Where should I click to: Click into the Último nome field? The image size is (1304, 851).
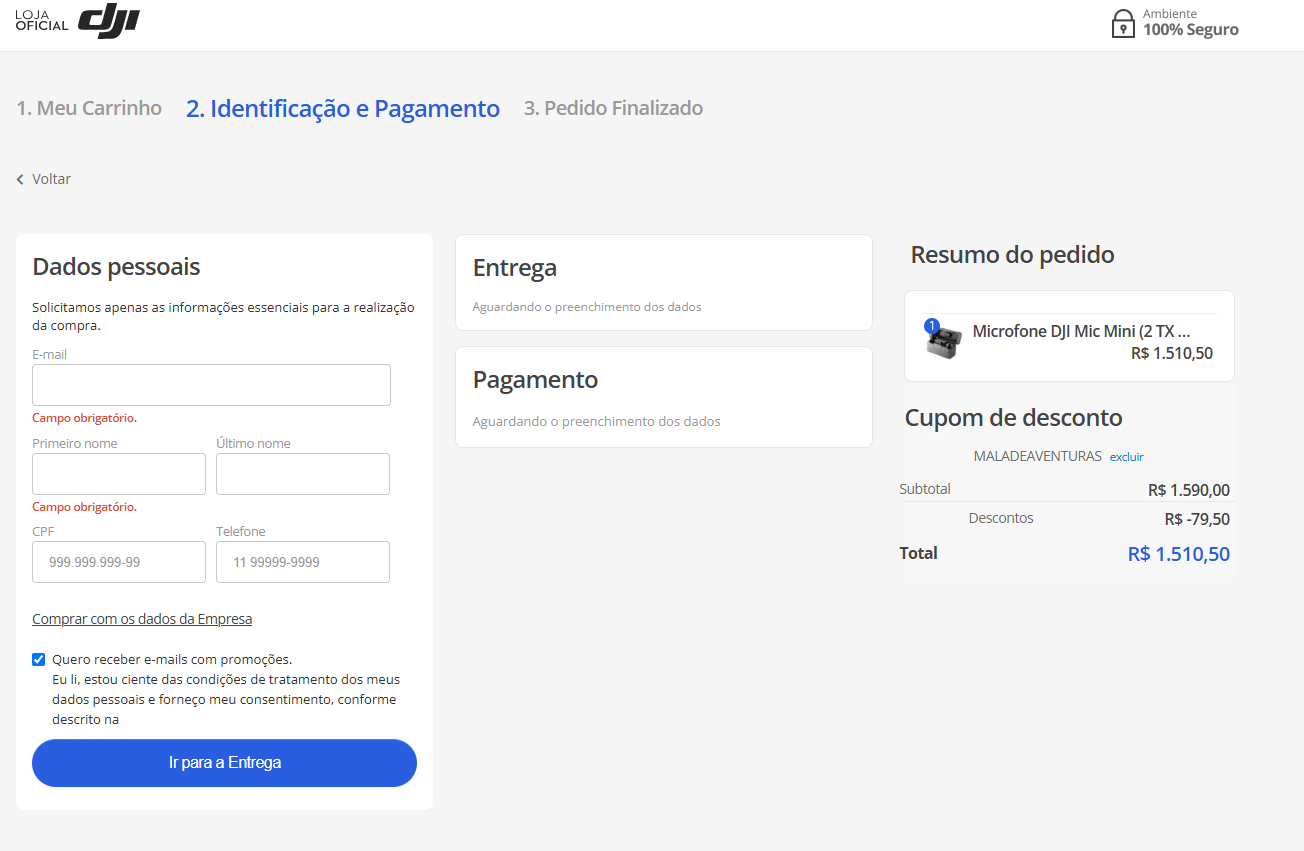pyautogui.click(x=302, y=474)
